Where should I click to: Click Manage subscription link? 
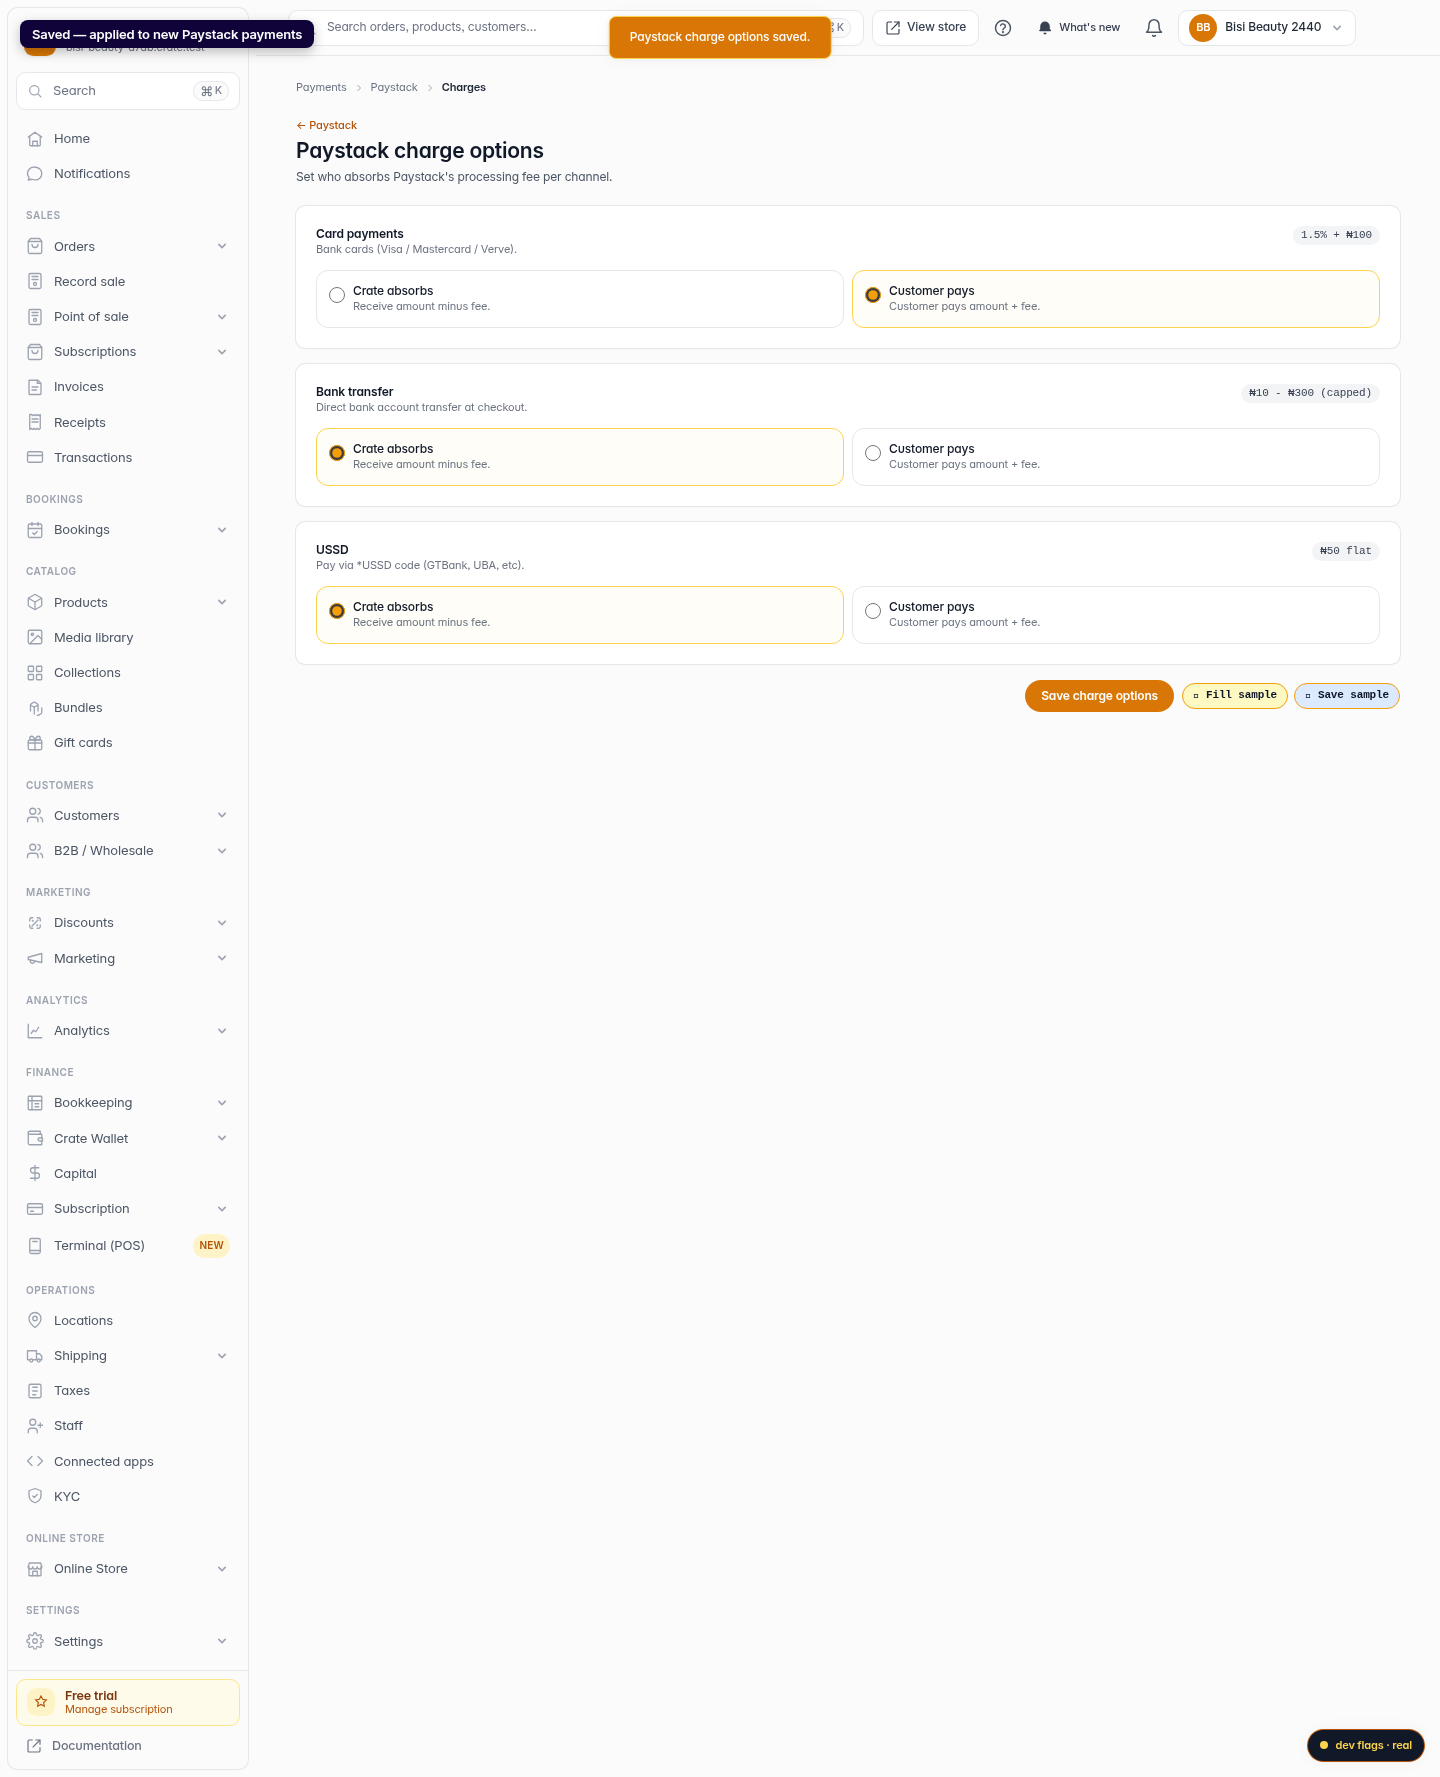point(118,1710)
